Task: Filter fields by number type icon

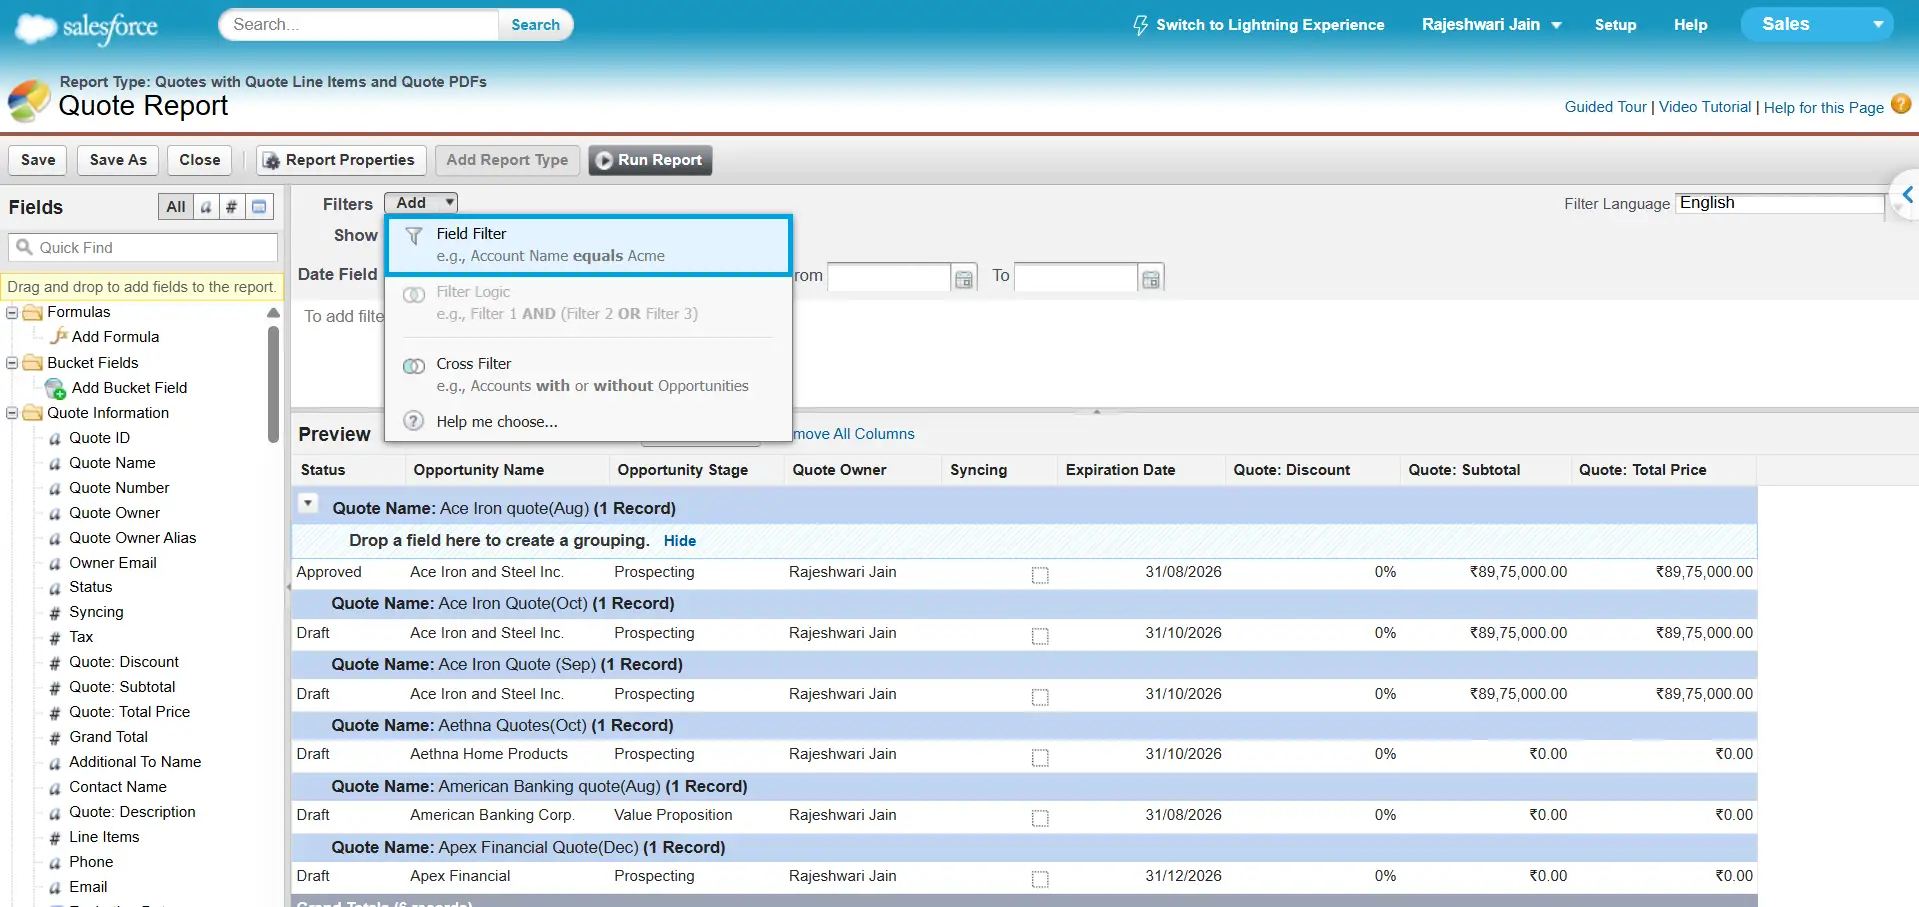Action: click(231, 207)
